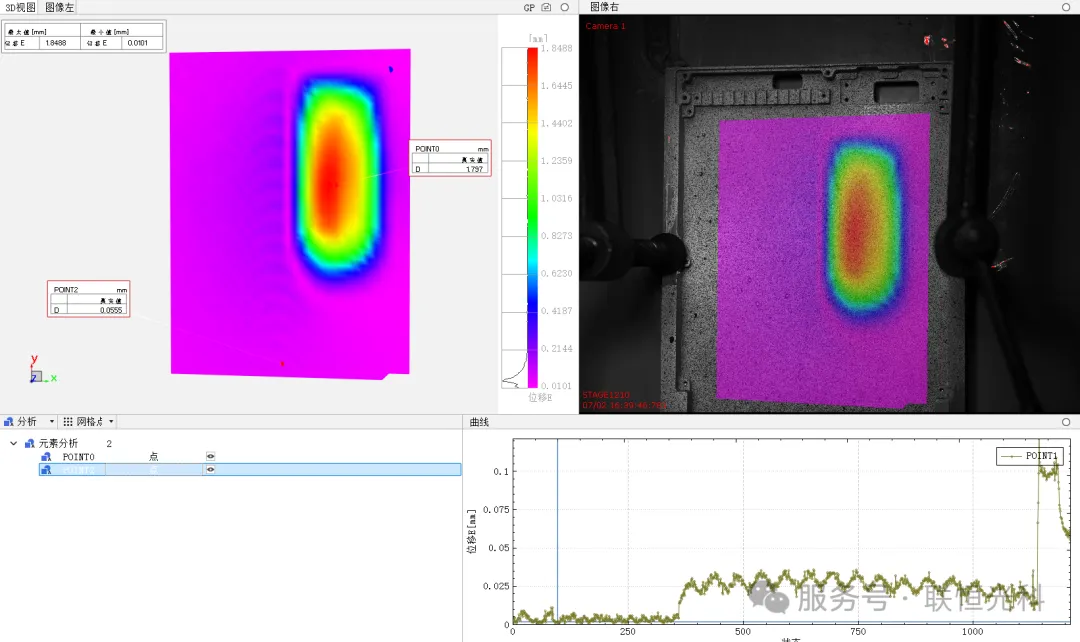Click the red top of the color scale bar
This screenshot has width=1080, height=642.
click(532, 56)
